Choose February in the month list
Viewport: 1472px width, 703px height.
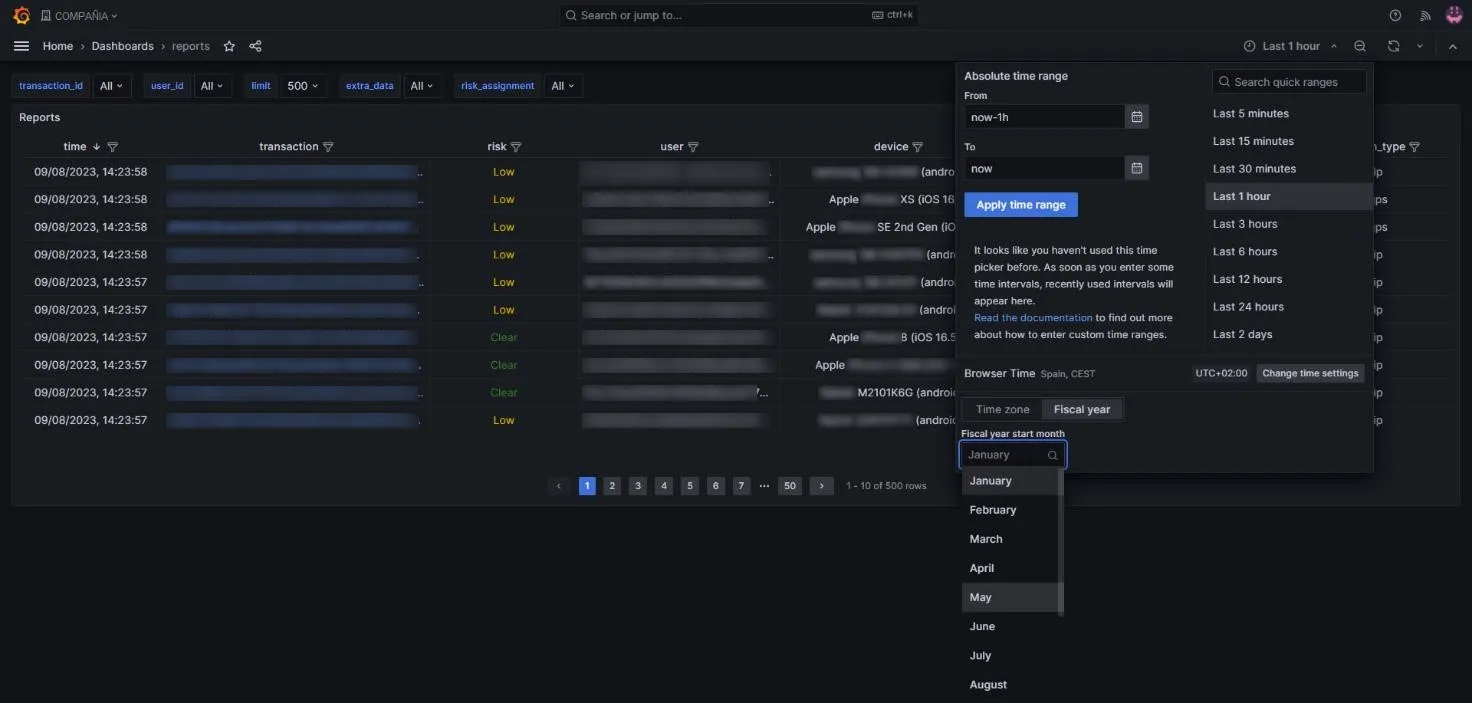tap(1010, 510)
